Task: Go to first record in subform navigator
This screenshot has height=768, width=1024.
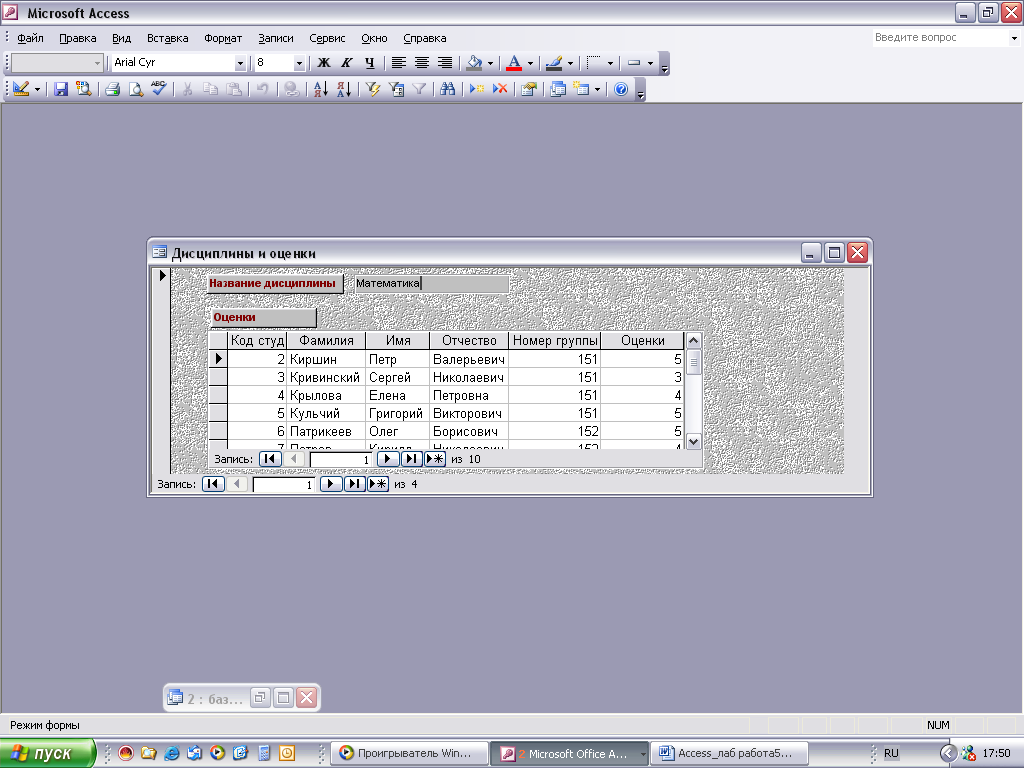Action: [x=270, y=459]
